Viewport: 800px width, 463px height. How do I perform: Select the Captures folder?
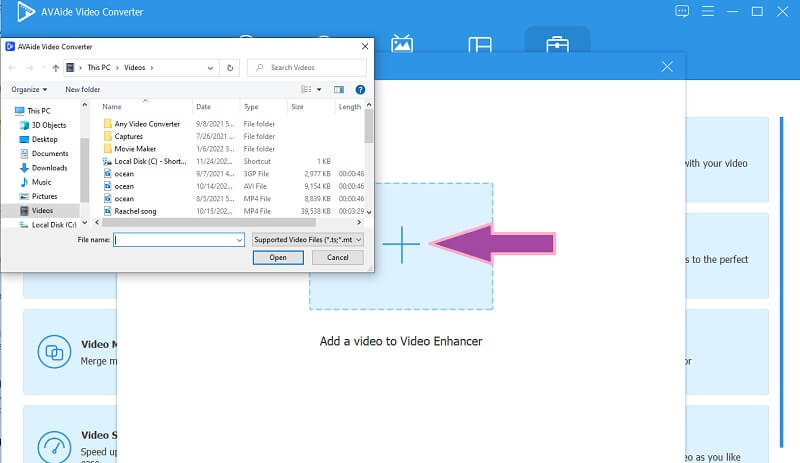click(129, 136)
